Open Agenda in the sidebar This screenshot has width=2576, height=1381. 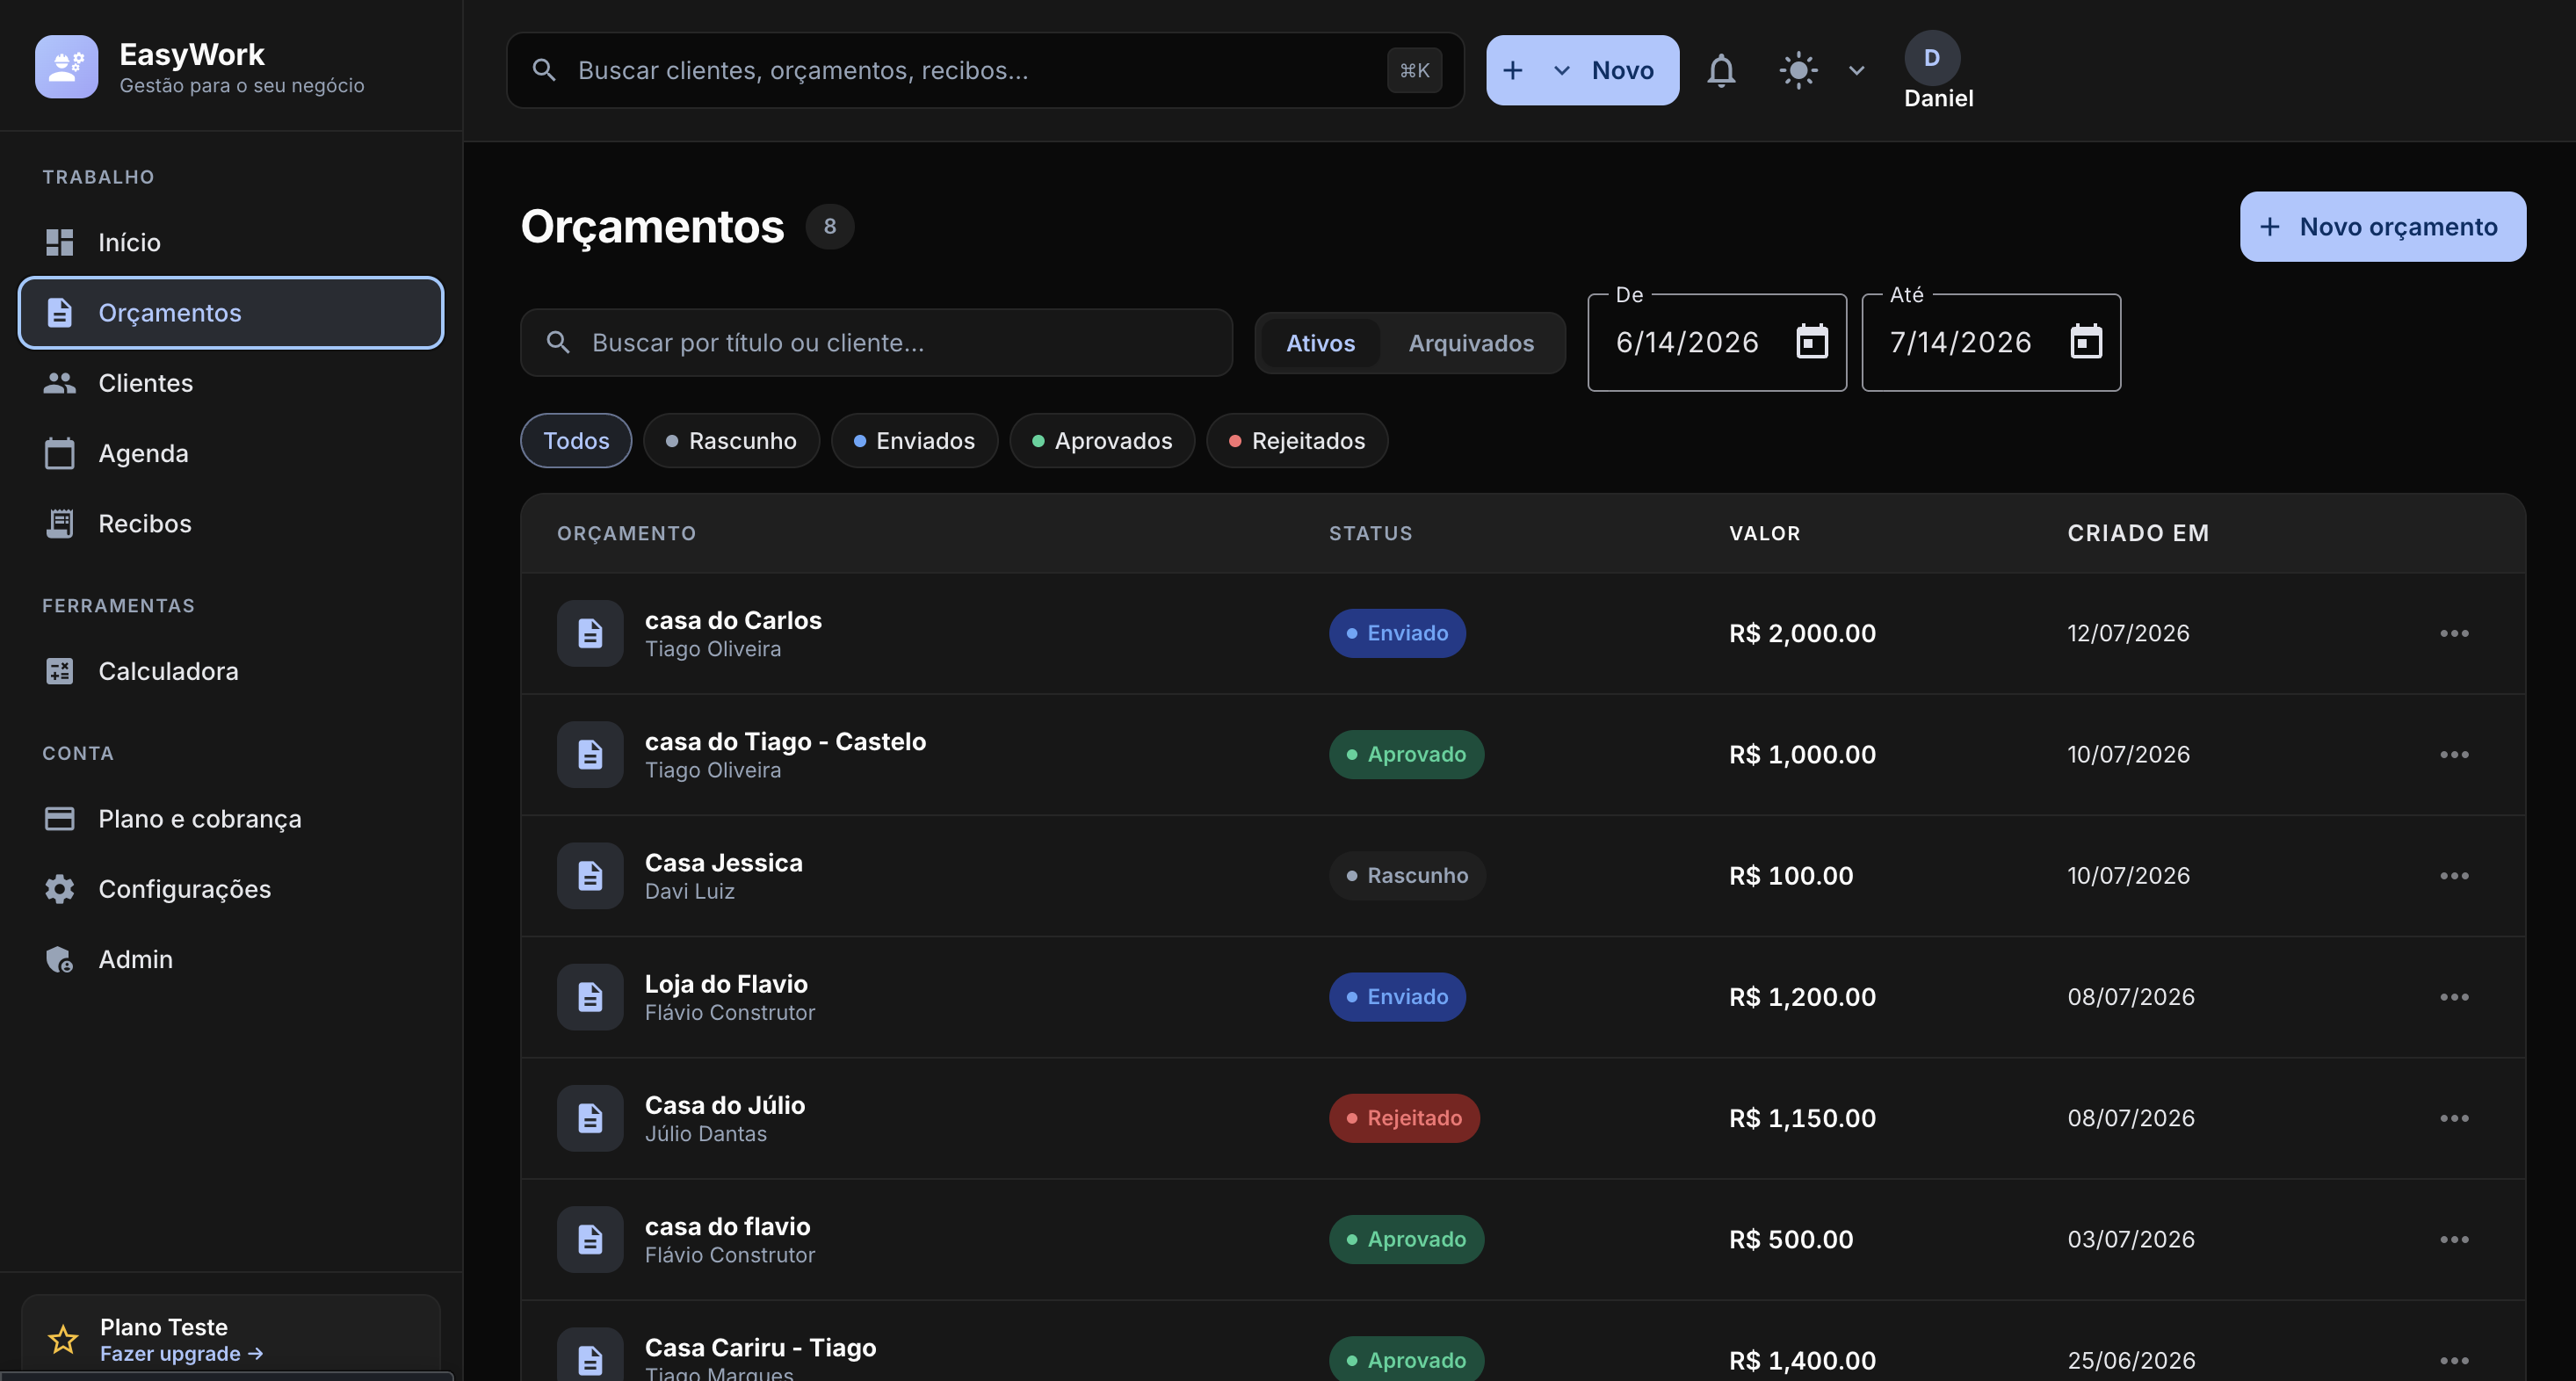[231, 453]
